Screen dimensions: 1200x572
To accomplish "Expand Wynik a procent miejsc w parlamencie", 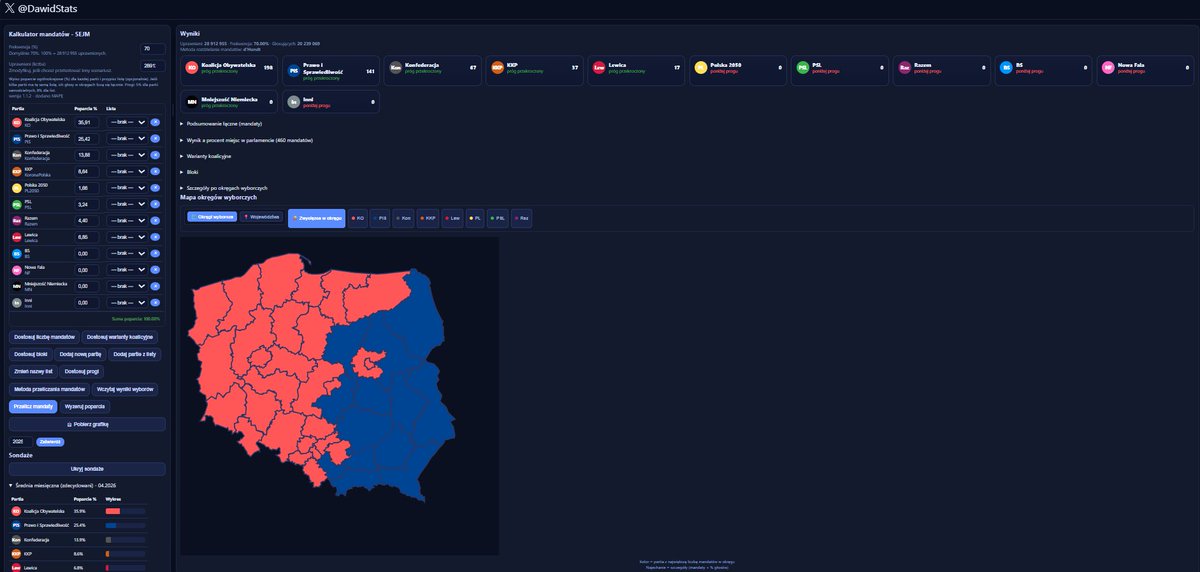I will click(246, 140).
